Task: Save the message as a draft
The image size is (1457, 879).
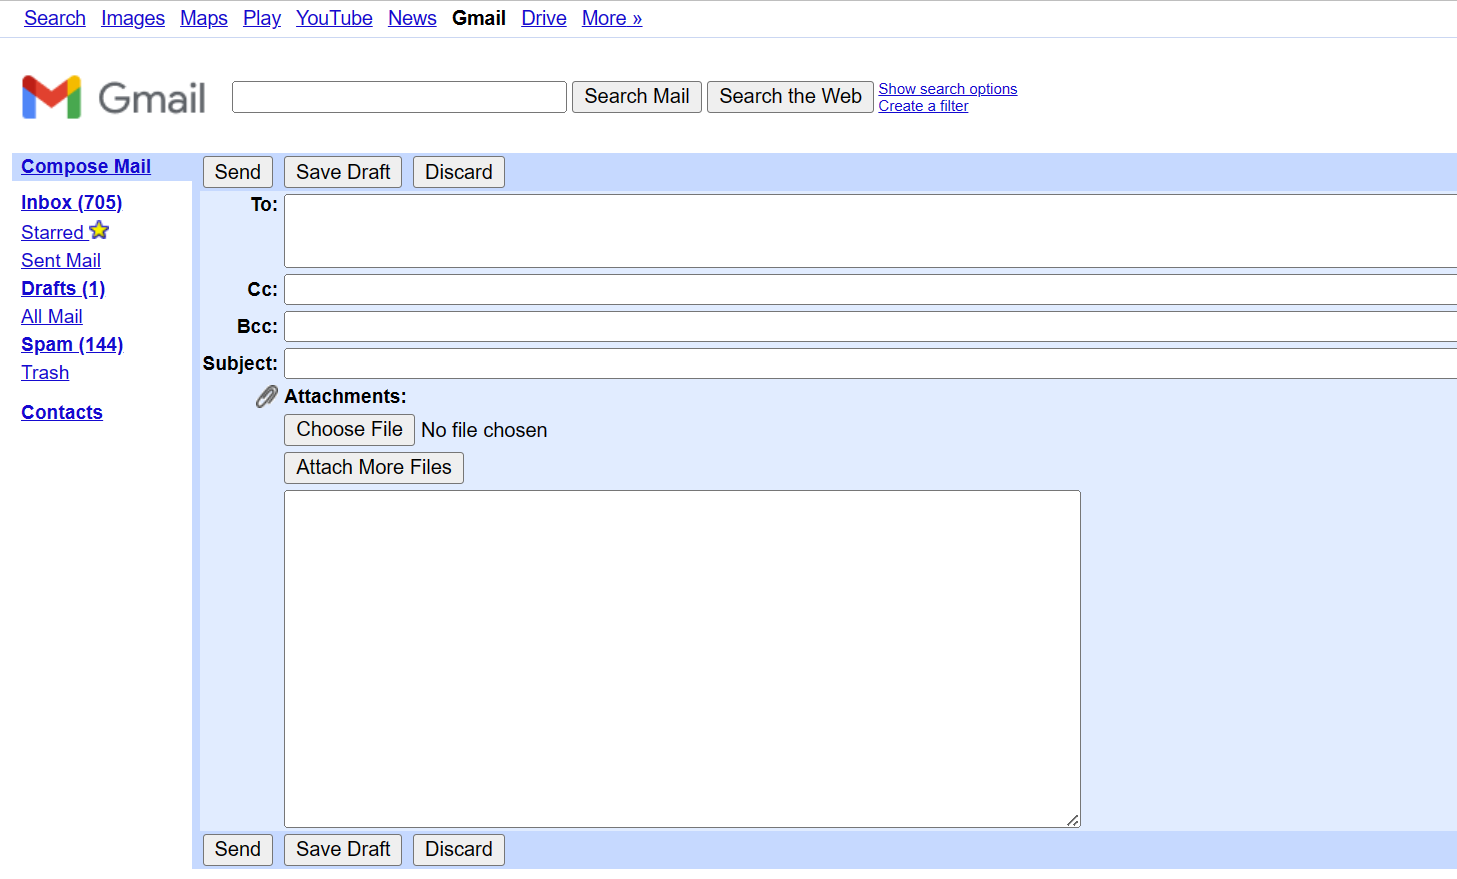Action: 342,171
